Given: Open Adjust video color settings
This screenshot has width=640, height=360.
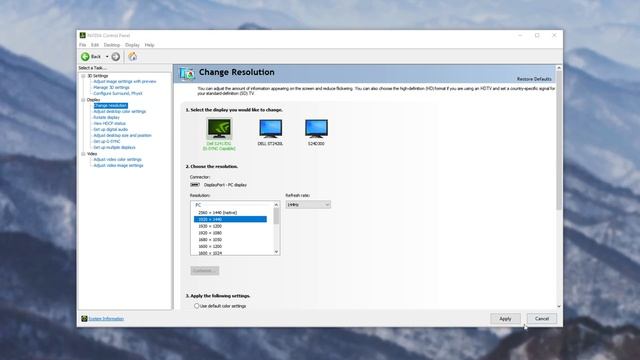Looking at the screenshot, I should (117, 160).
